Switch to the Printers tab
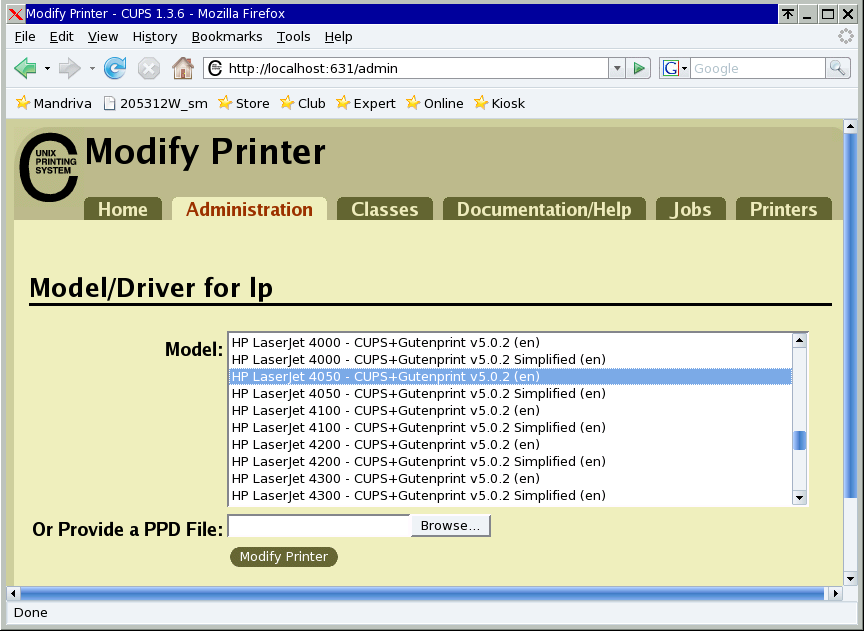 (x=783, y=209)
